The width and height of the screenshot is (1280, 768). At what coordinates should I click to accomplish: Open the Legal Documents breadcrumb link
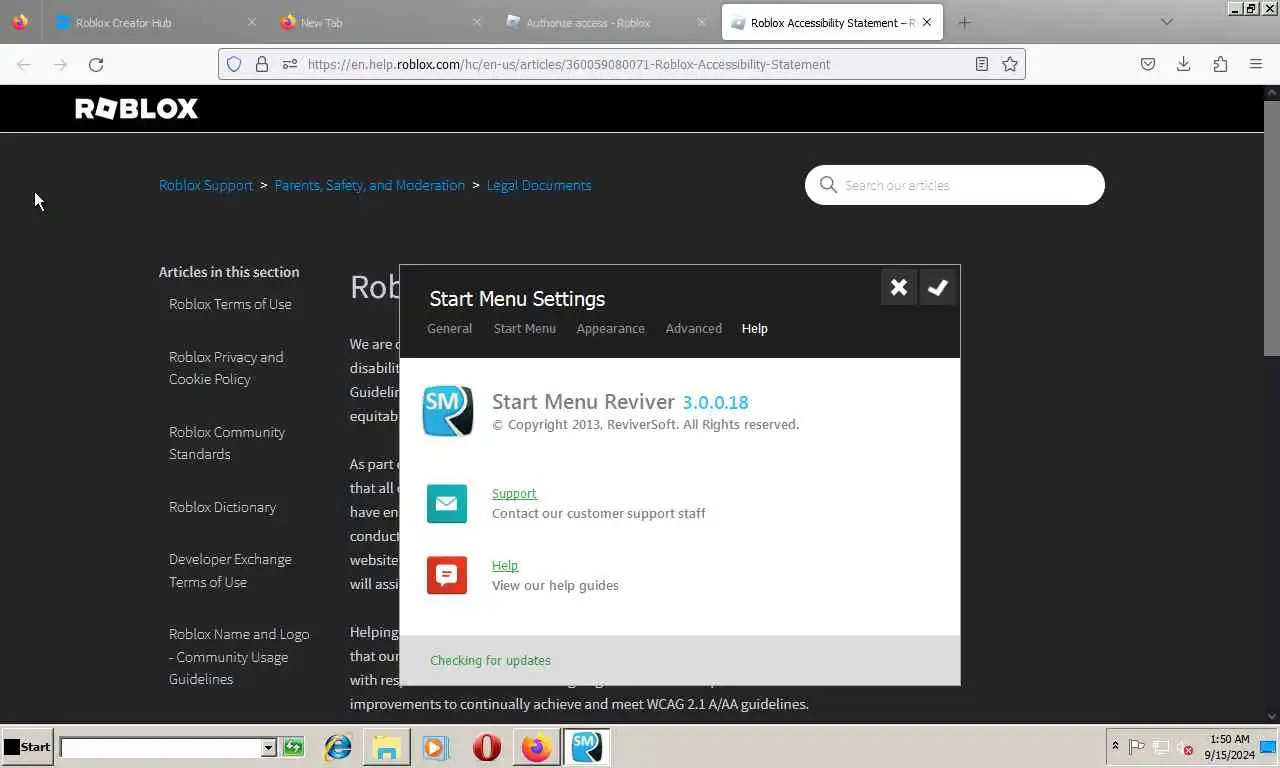[539, 185]
